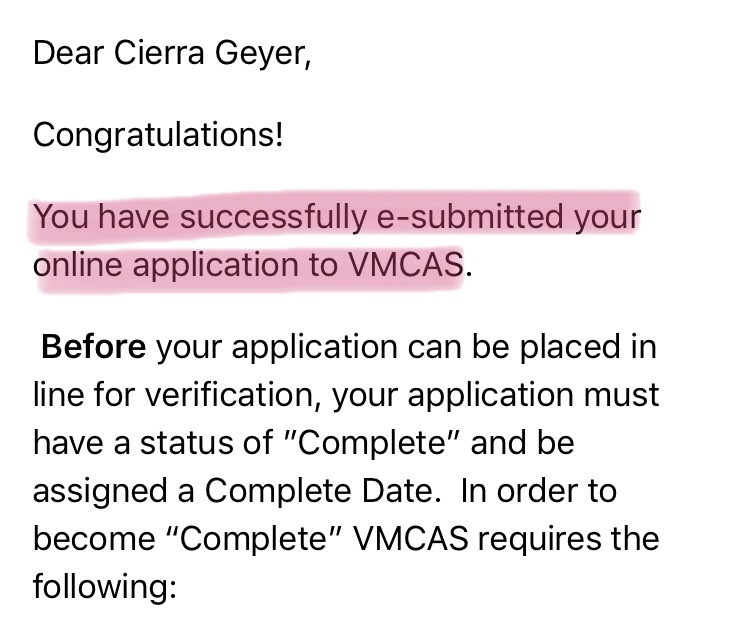Click the bold word "Before"

(x=94, y=347)
